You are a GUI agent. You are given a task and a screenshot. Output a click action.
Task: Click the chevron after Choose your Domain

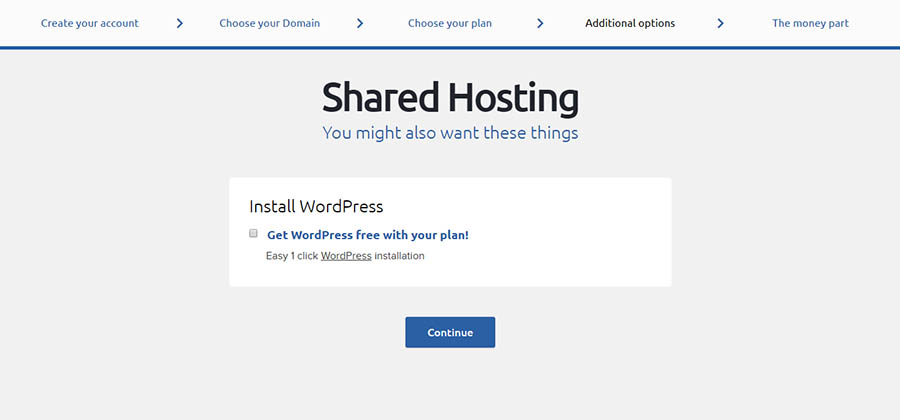coord(360,23)
